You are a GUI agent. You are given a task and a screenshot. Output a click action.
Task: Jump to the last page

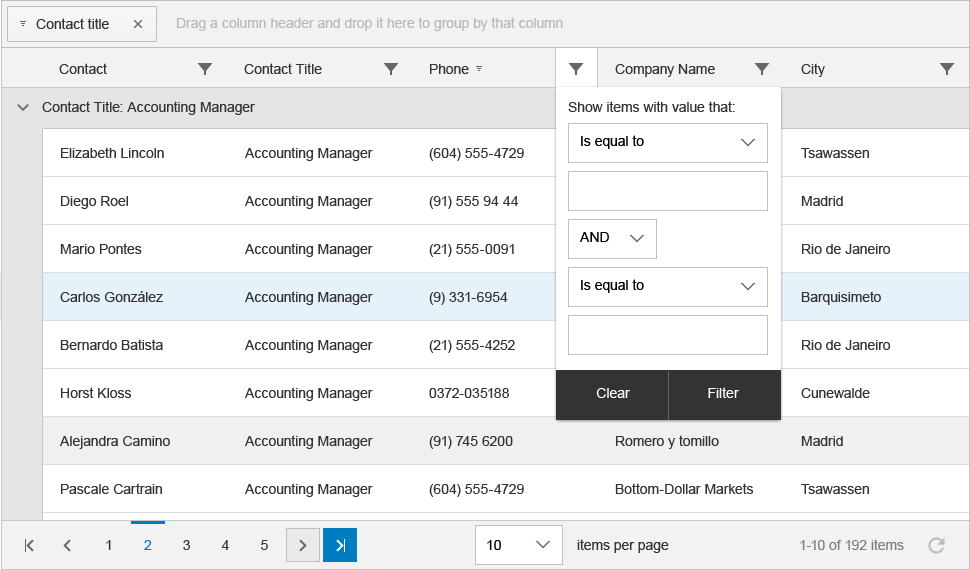[x=340, y=545]
